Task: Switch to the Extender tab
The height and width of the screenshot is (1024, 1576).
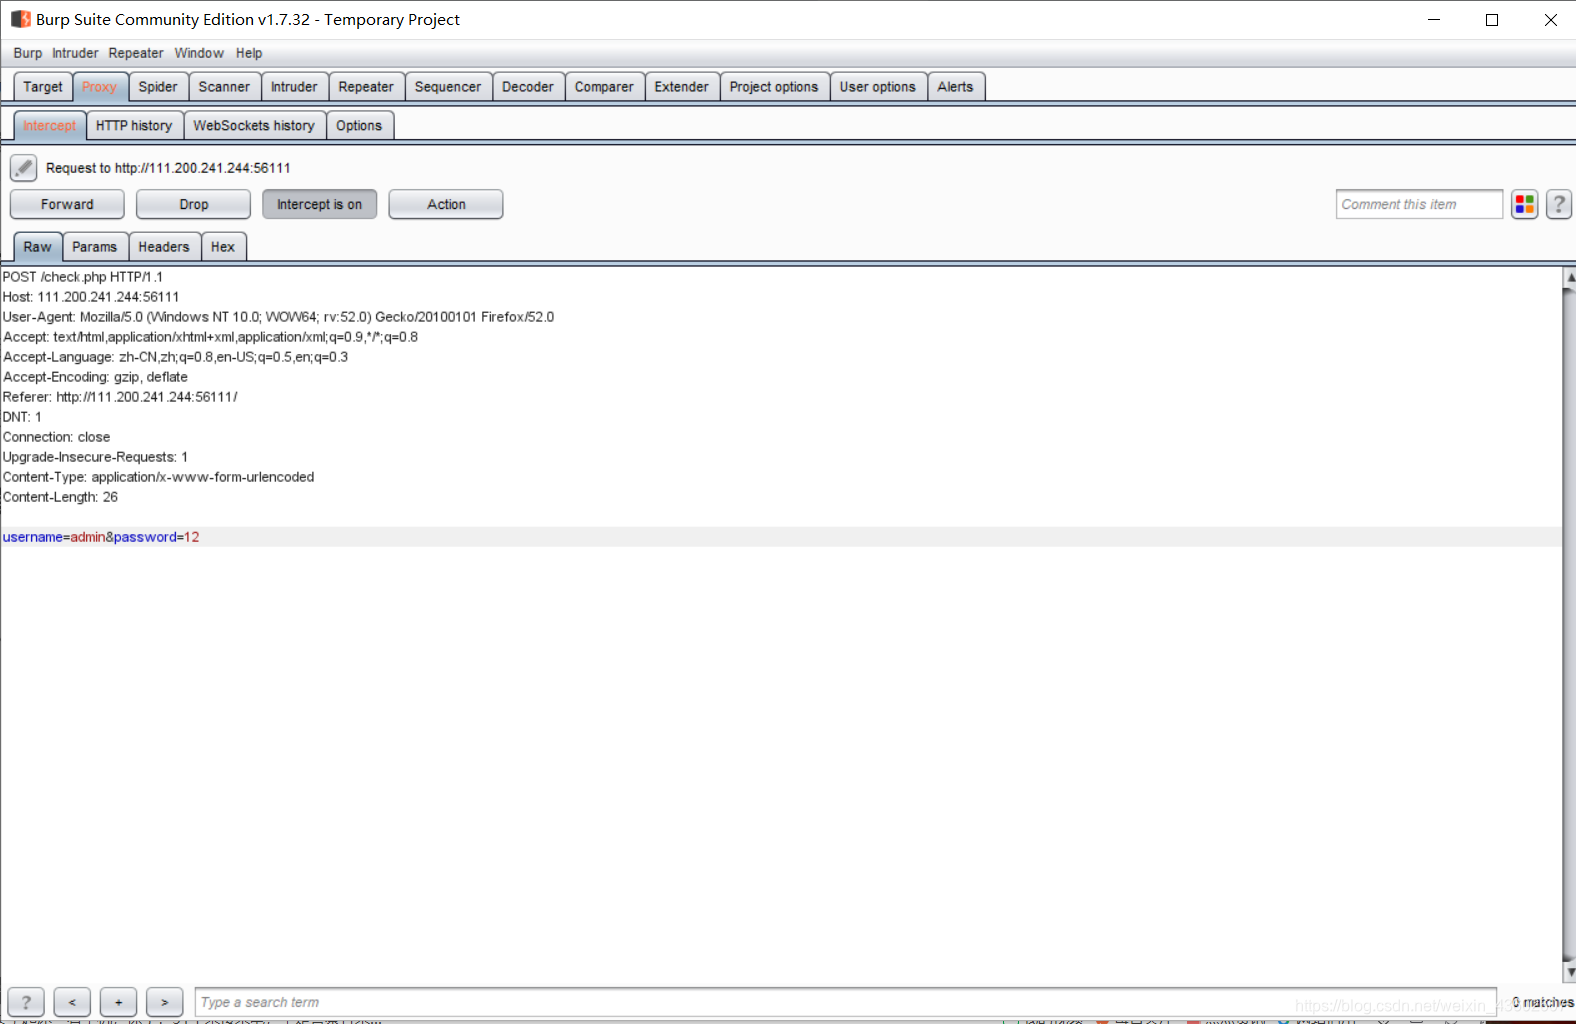Action: pyautogui.click(x=682, y=87)
